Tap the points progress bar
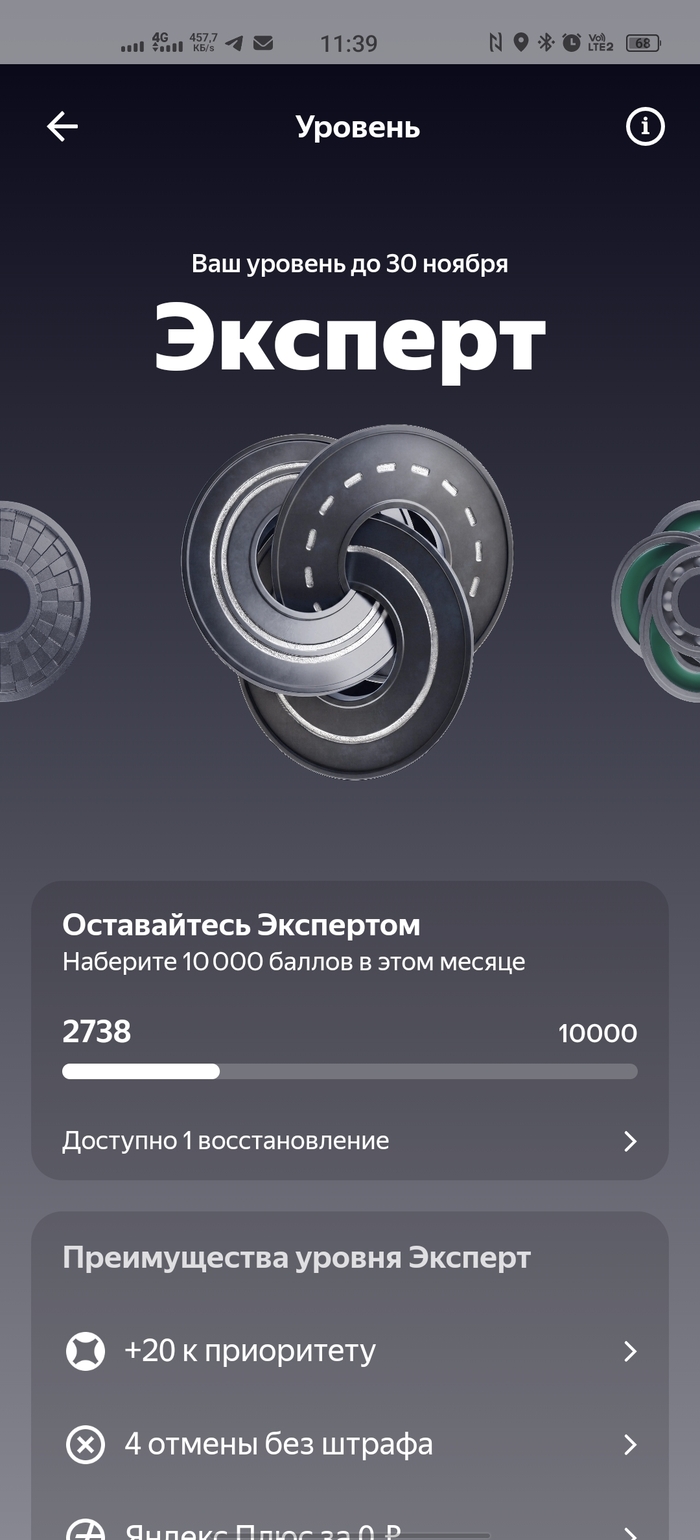700x1540 pixels. (x=350, y=1071)
